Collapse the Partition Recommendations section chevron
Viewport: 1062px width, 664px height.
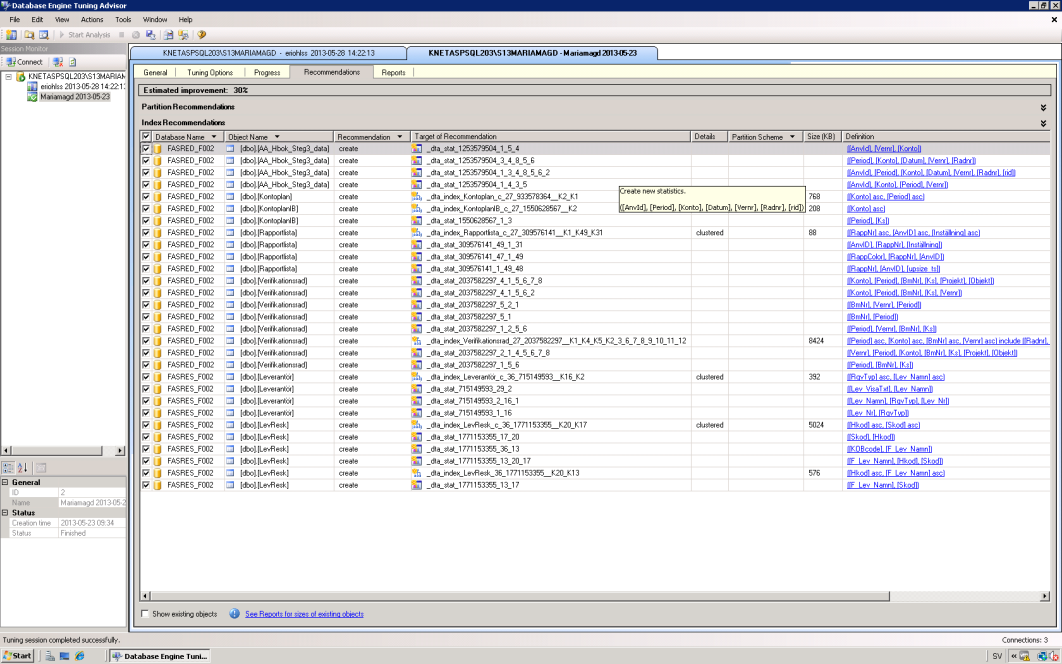click(1043, 107)
